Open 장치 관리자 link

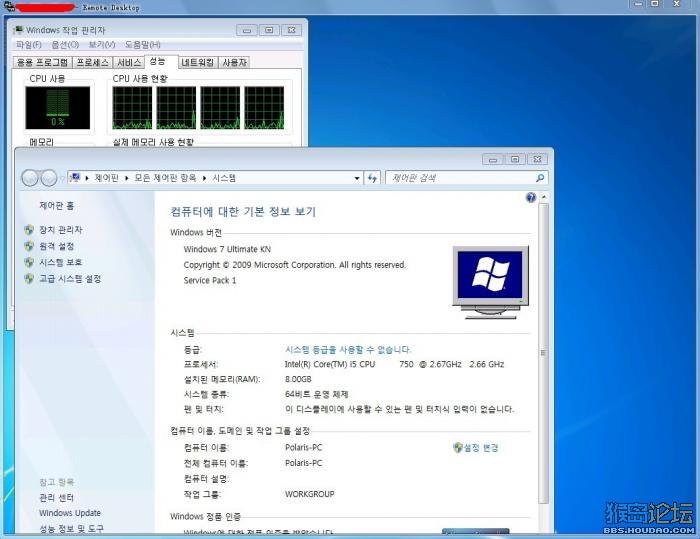point(61,230)
